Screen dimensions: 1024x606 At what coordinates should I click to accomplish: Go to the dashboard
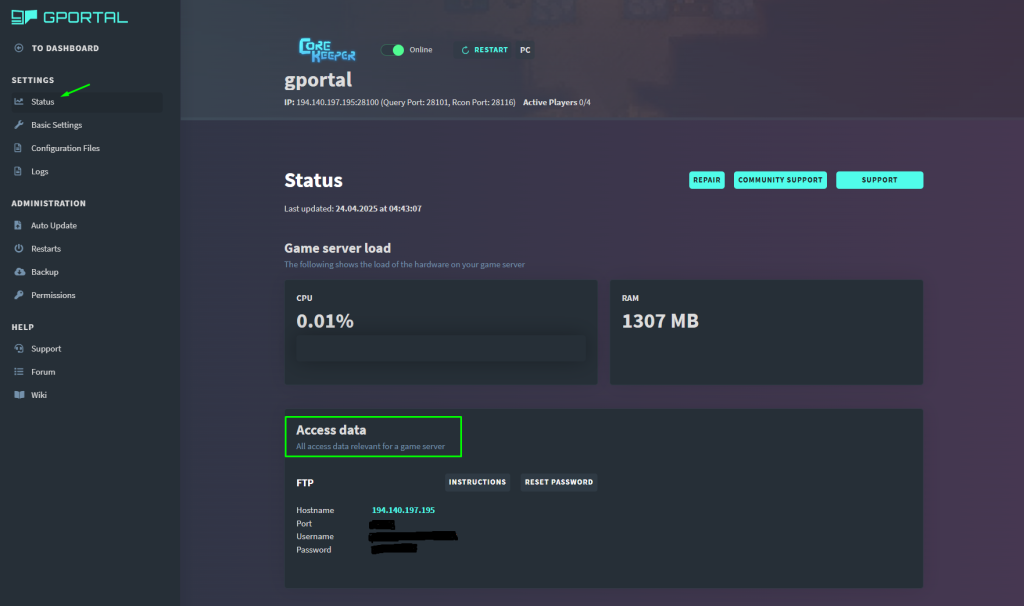tap(65, 48)
